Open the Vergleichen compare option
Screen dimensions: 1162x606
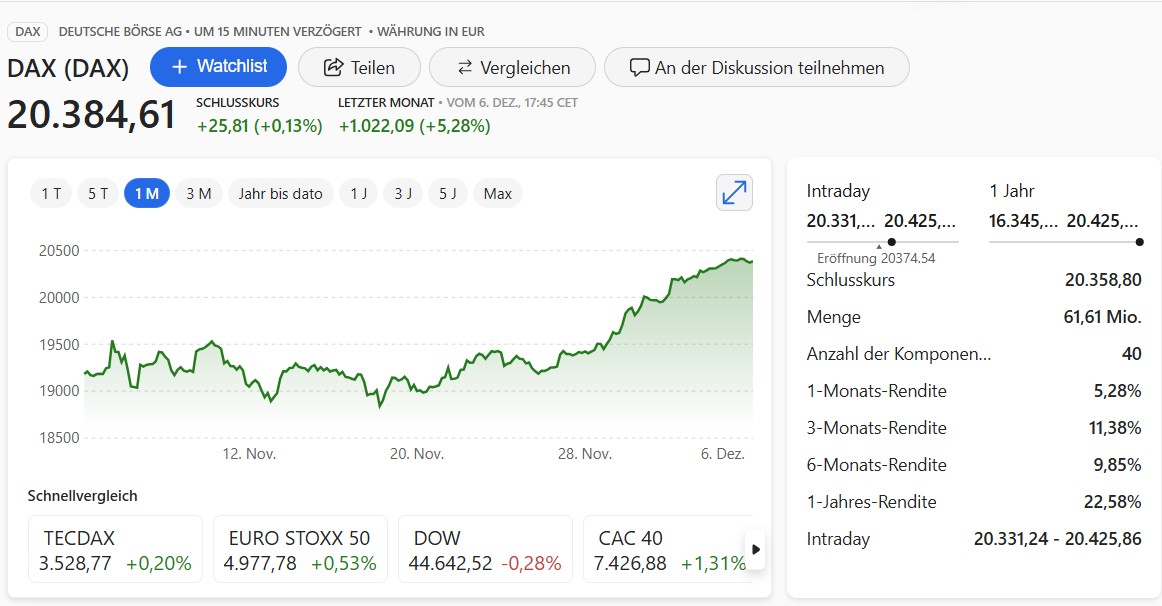pyautogui.click(x=512, y=68)
